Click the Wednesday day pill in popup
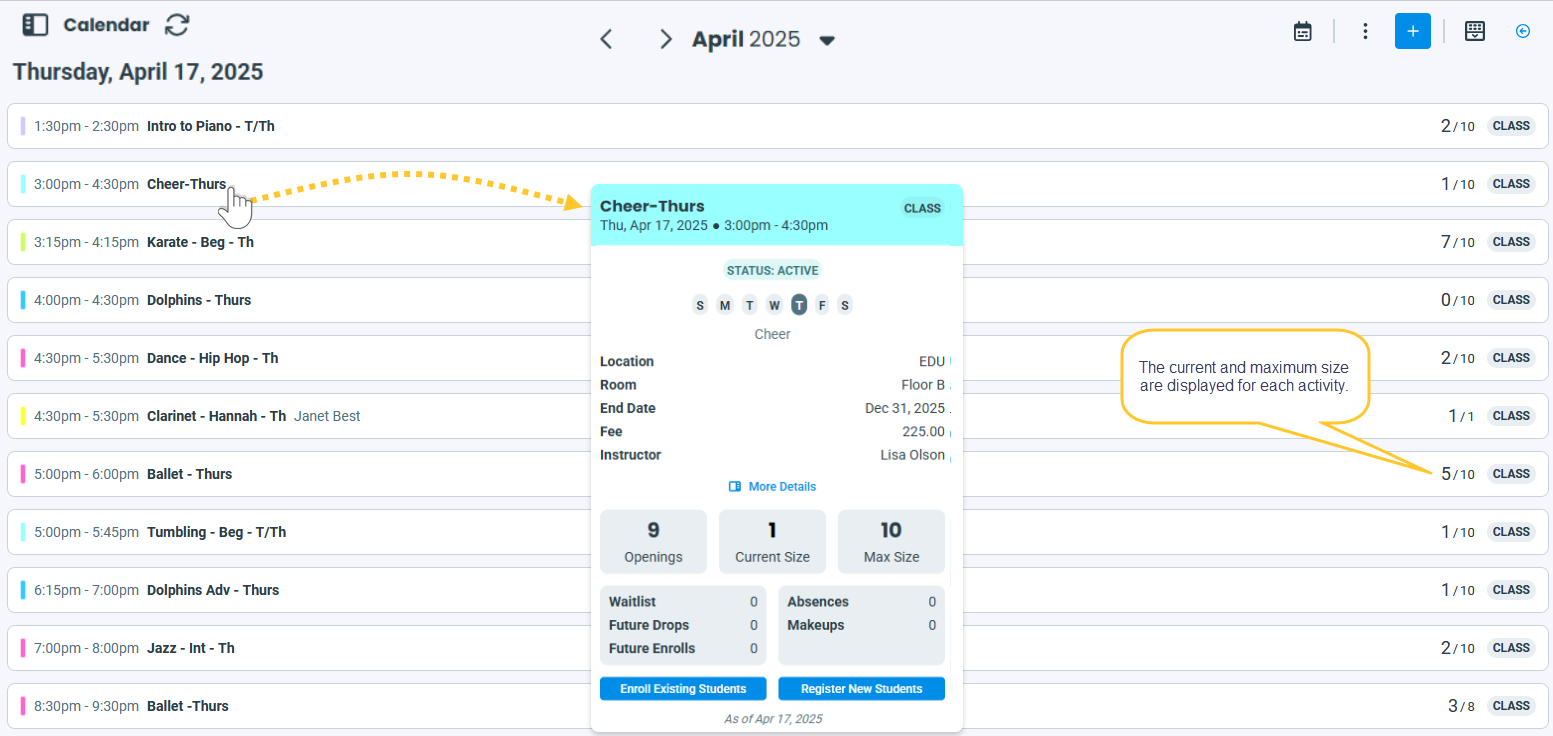Viewport: 1553px width, 736px height. 774,305
